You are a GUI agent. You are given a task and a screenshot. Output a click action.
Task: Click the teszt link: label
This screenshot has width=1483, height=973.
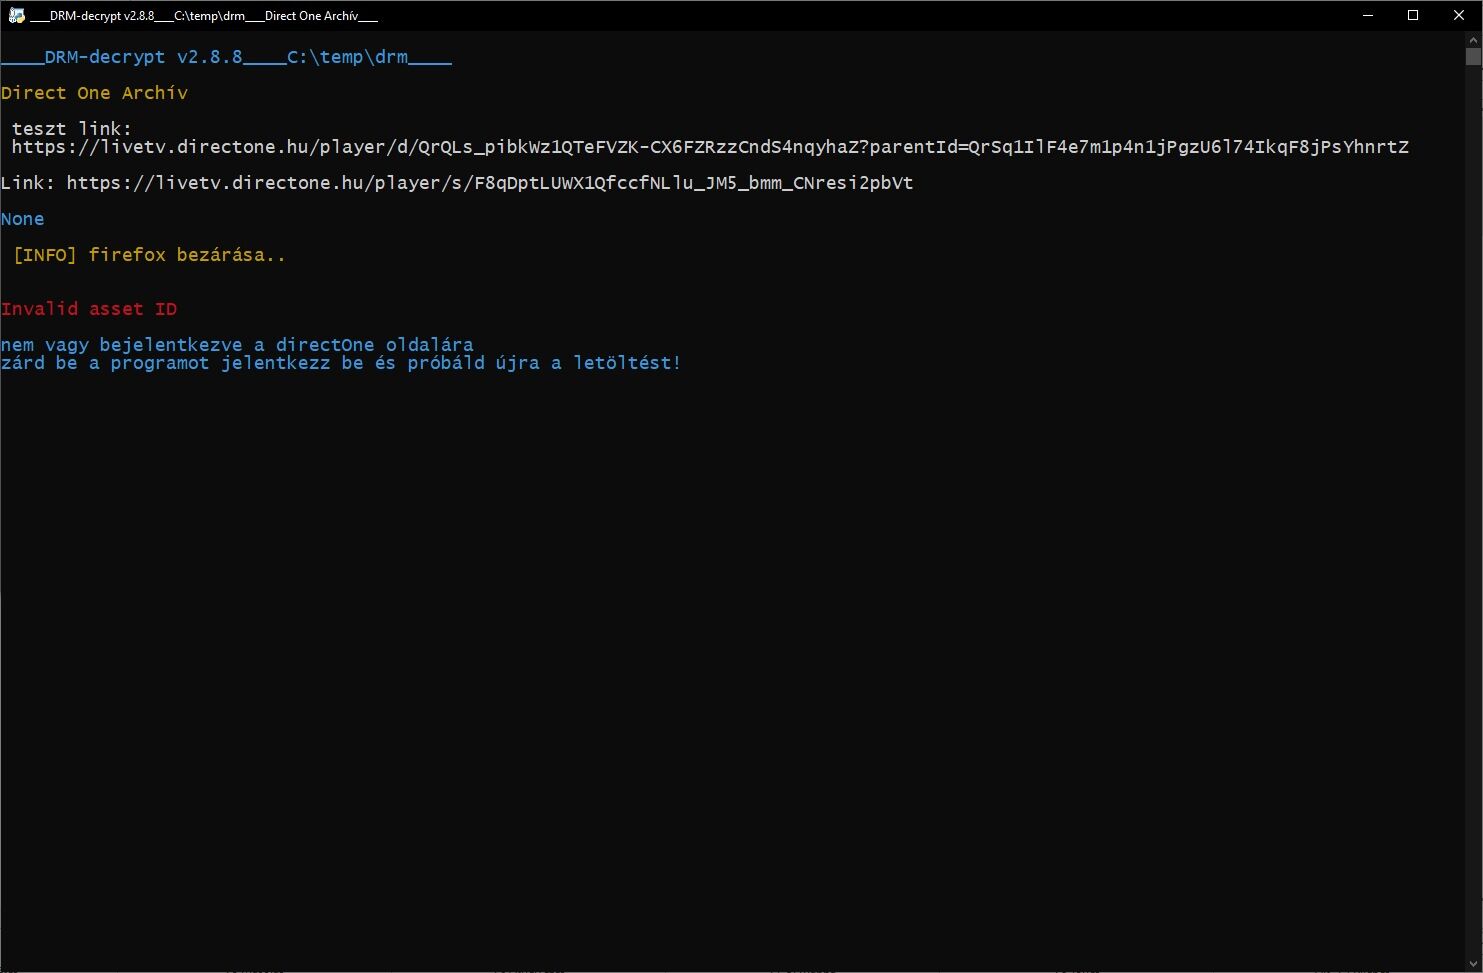click(72, 129)
